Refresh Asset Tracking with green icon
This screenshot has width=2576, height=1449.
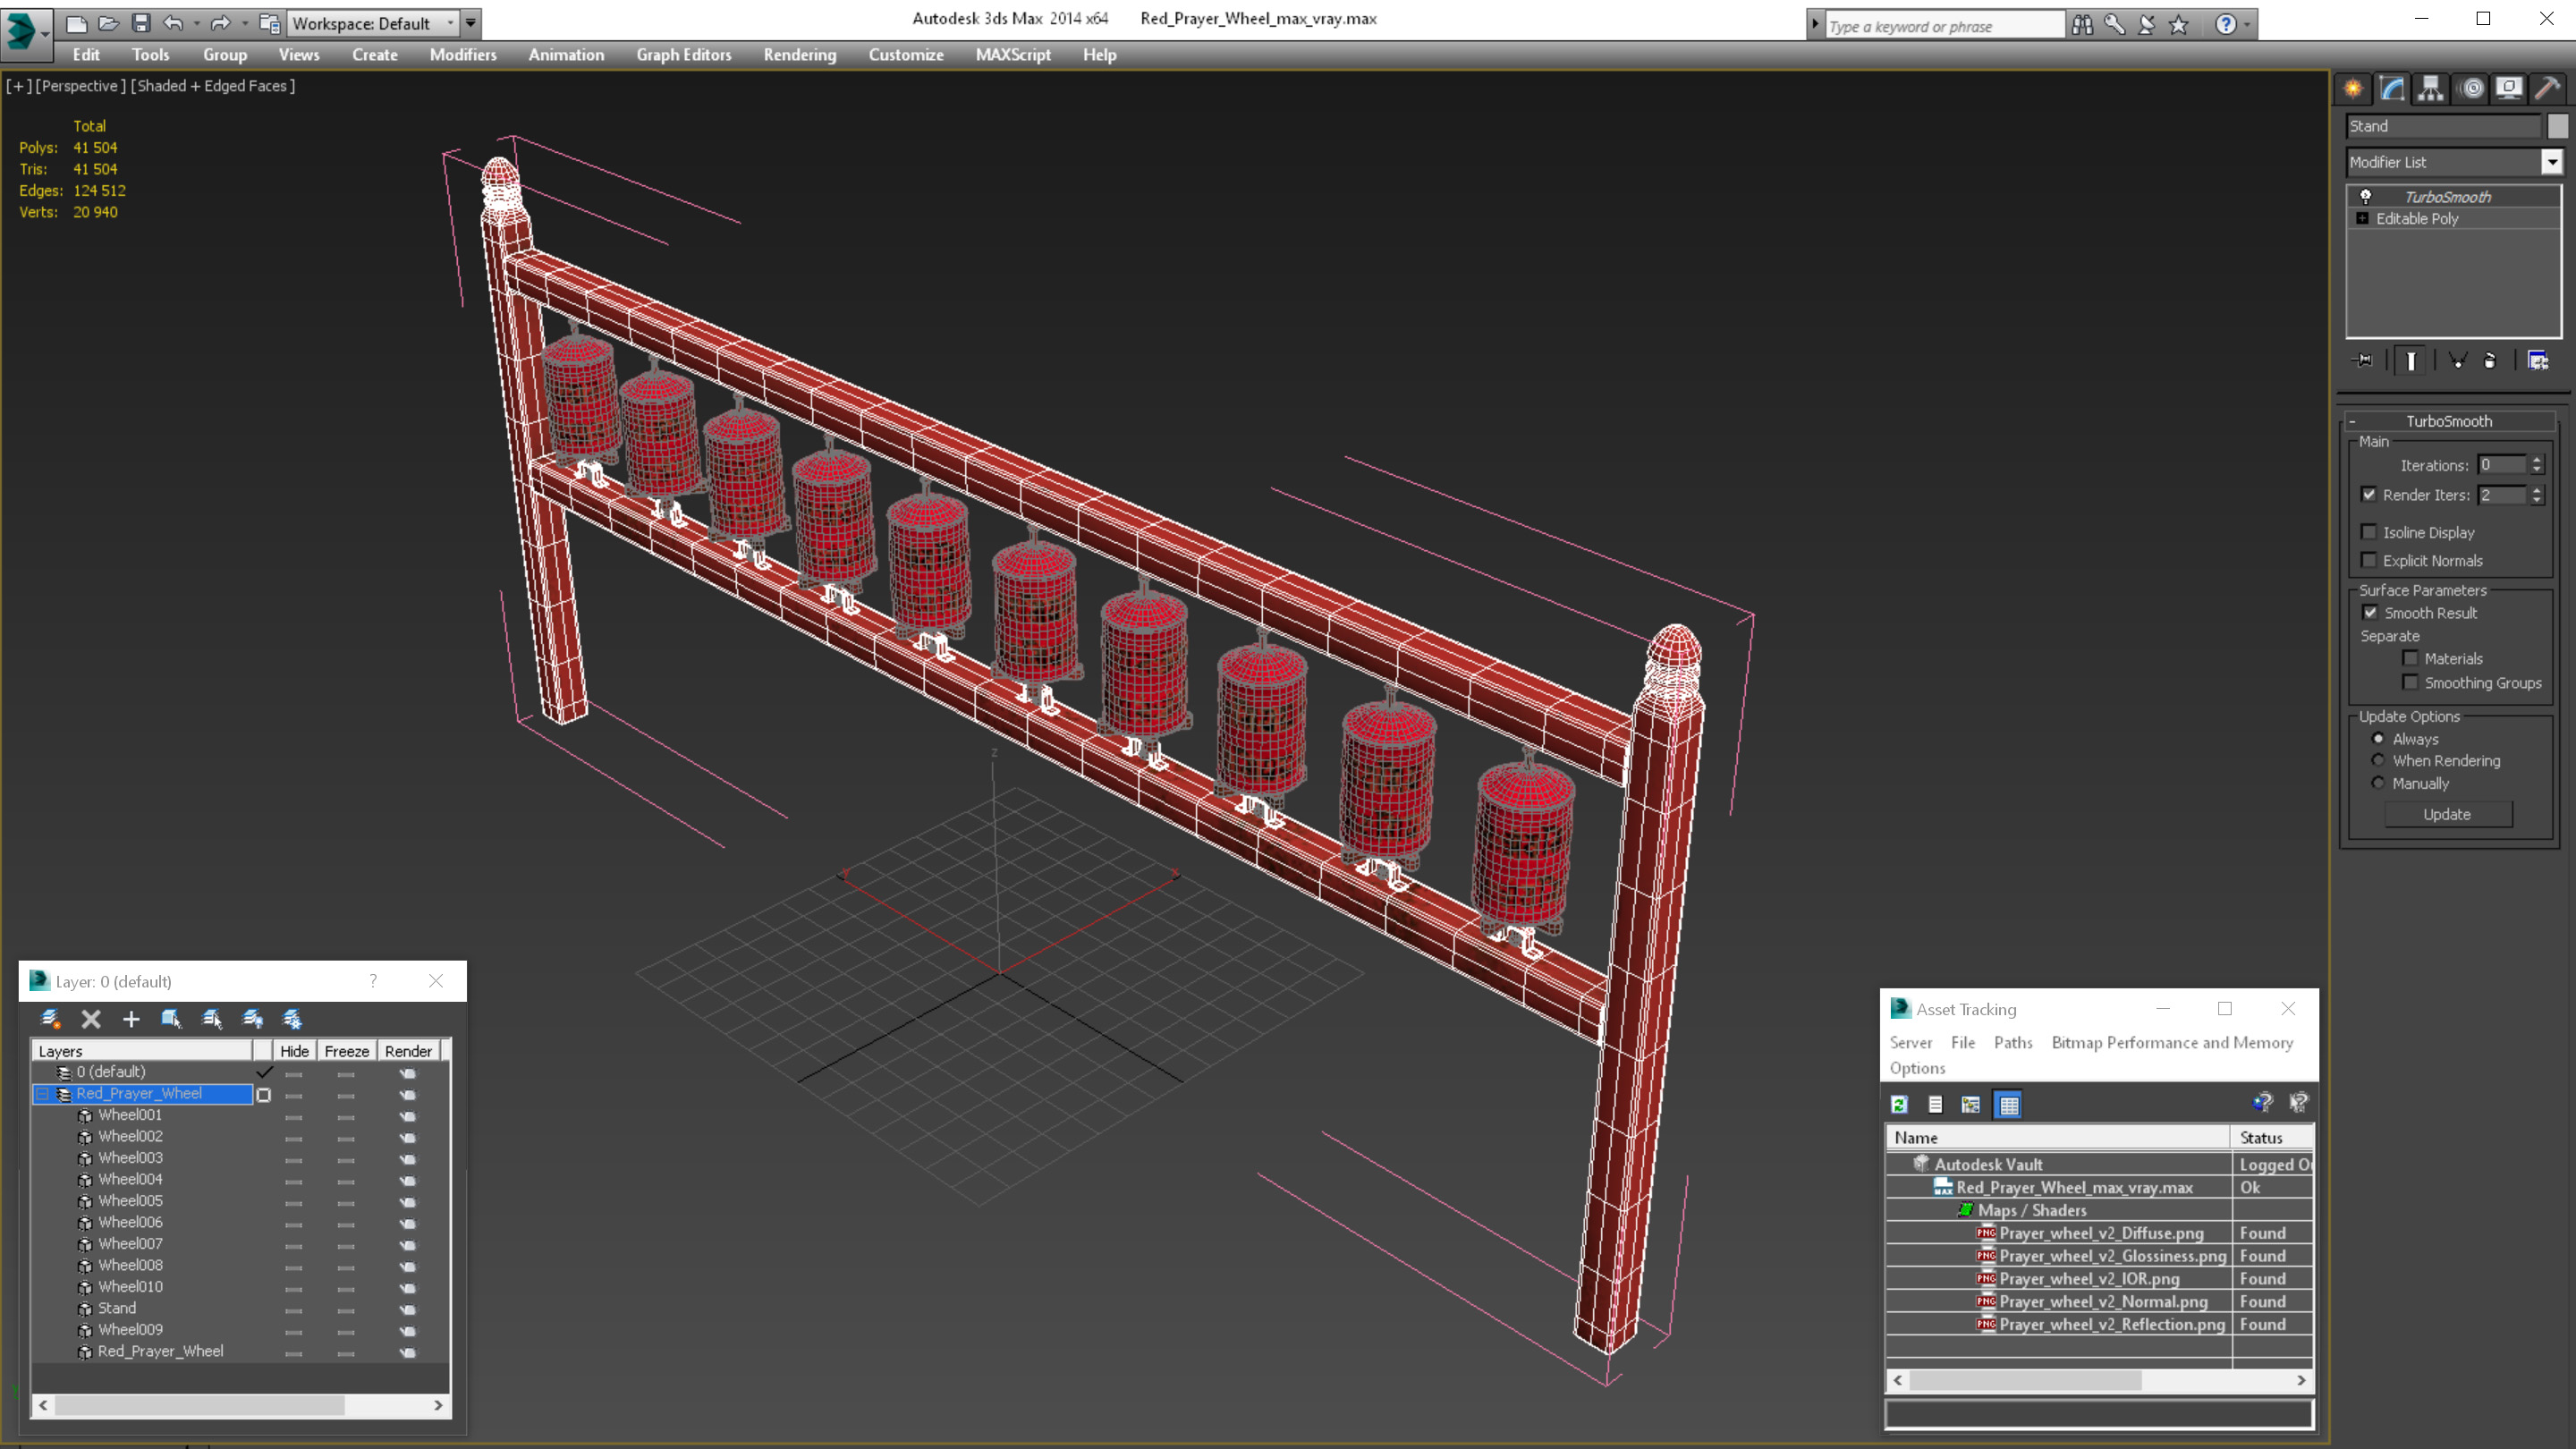[1899, 1104]
